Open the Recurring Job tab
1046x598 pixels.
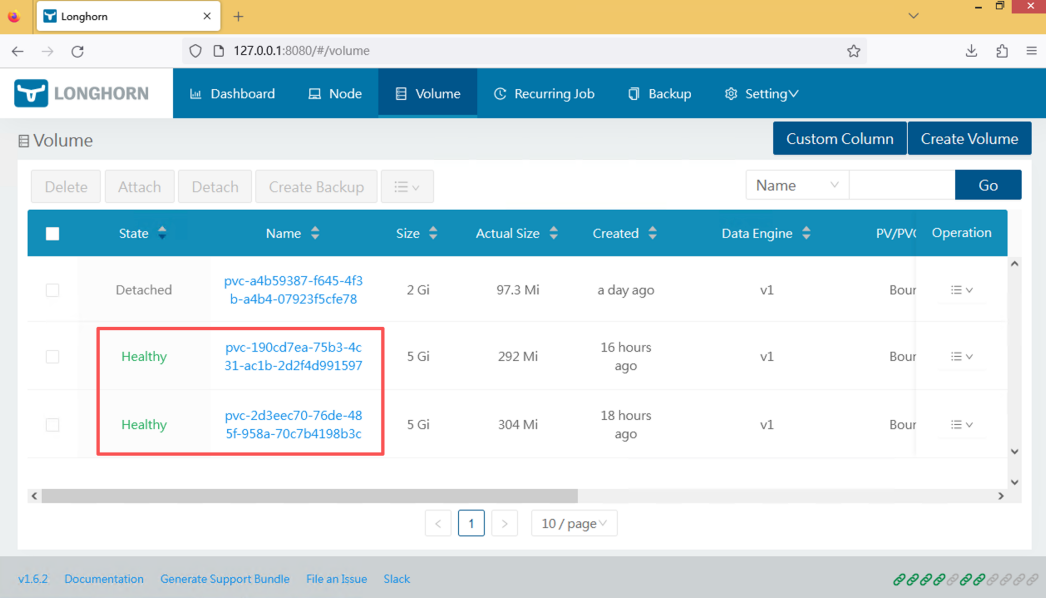click(544, 93)
